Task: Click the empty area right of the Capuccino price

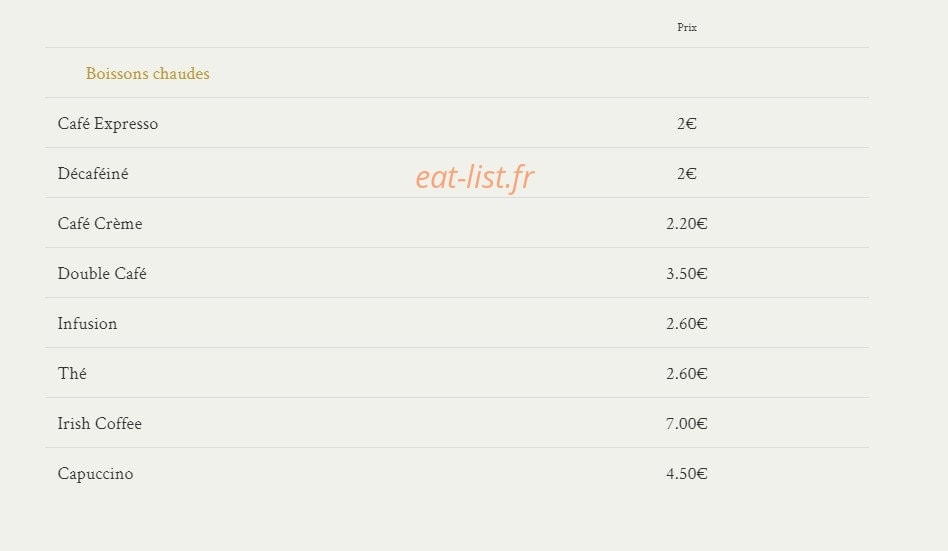Action: (x=788, y=474)
